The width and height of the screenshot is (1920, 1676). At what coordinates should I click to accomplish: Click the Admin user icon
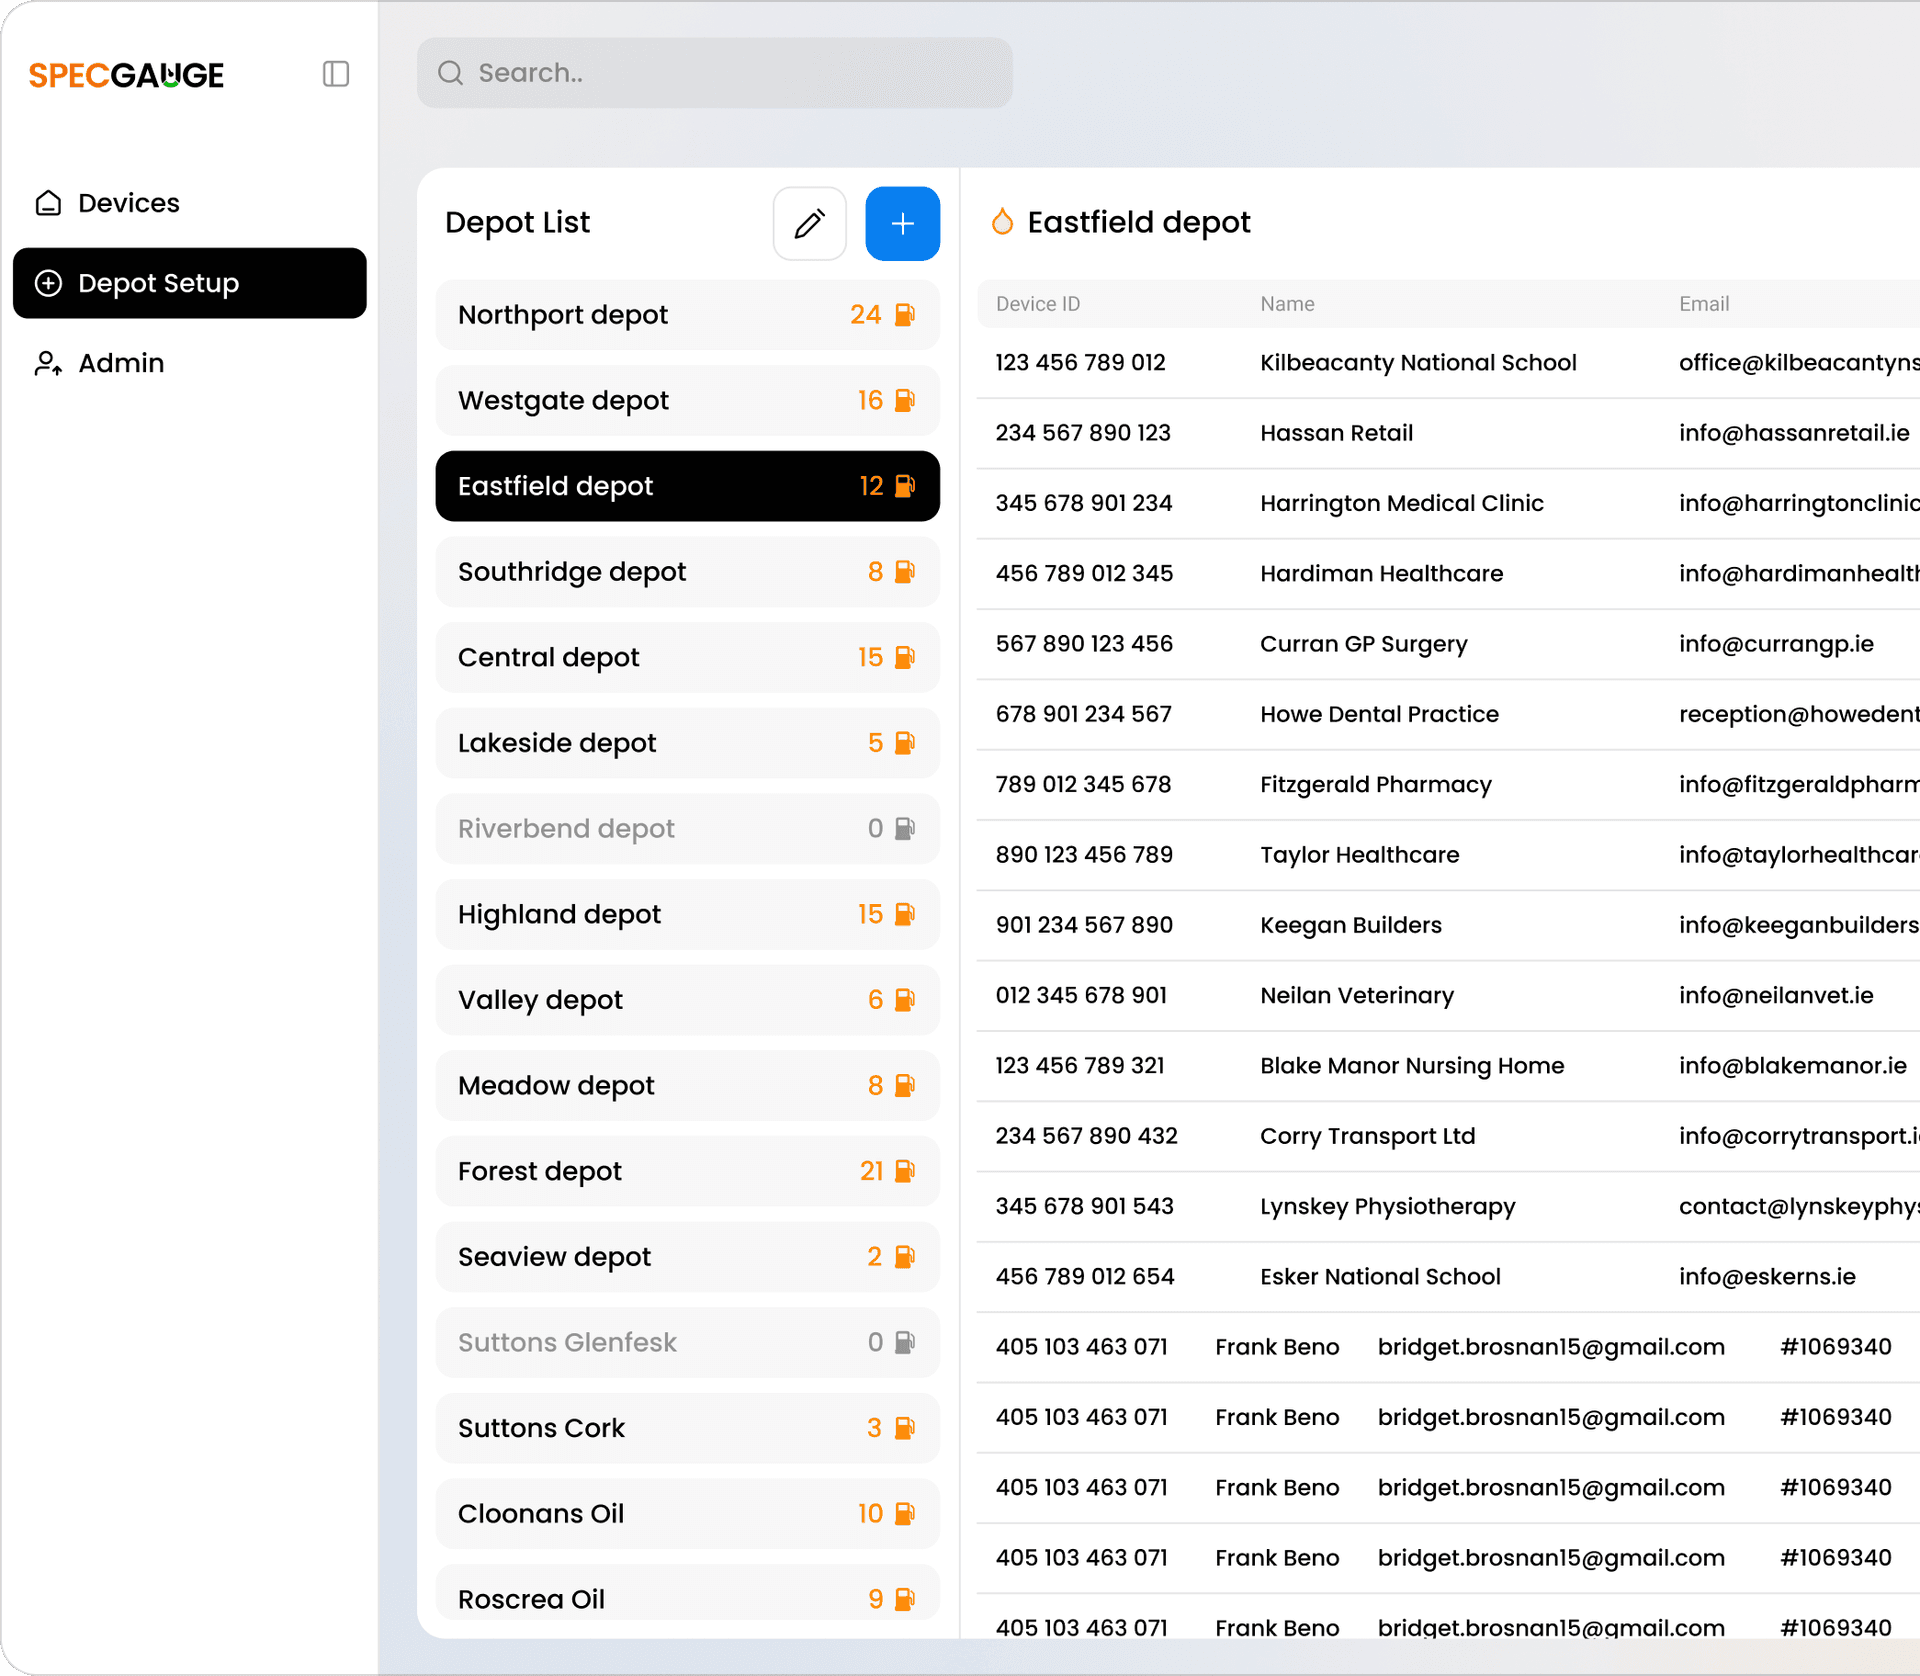tap(48, 363)
